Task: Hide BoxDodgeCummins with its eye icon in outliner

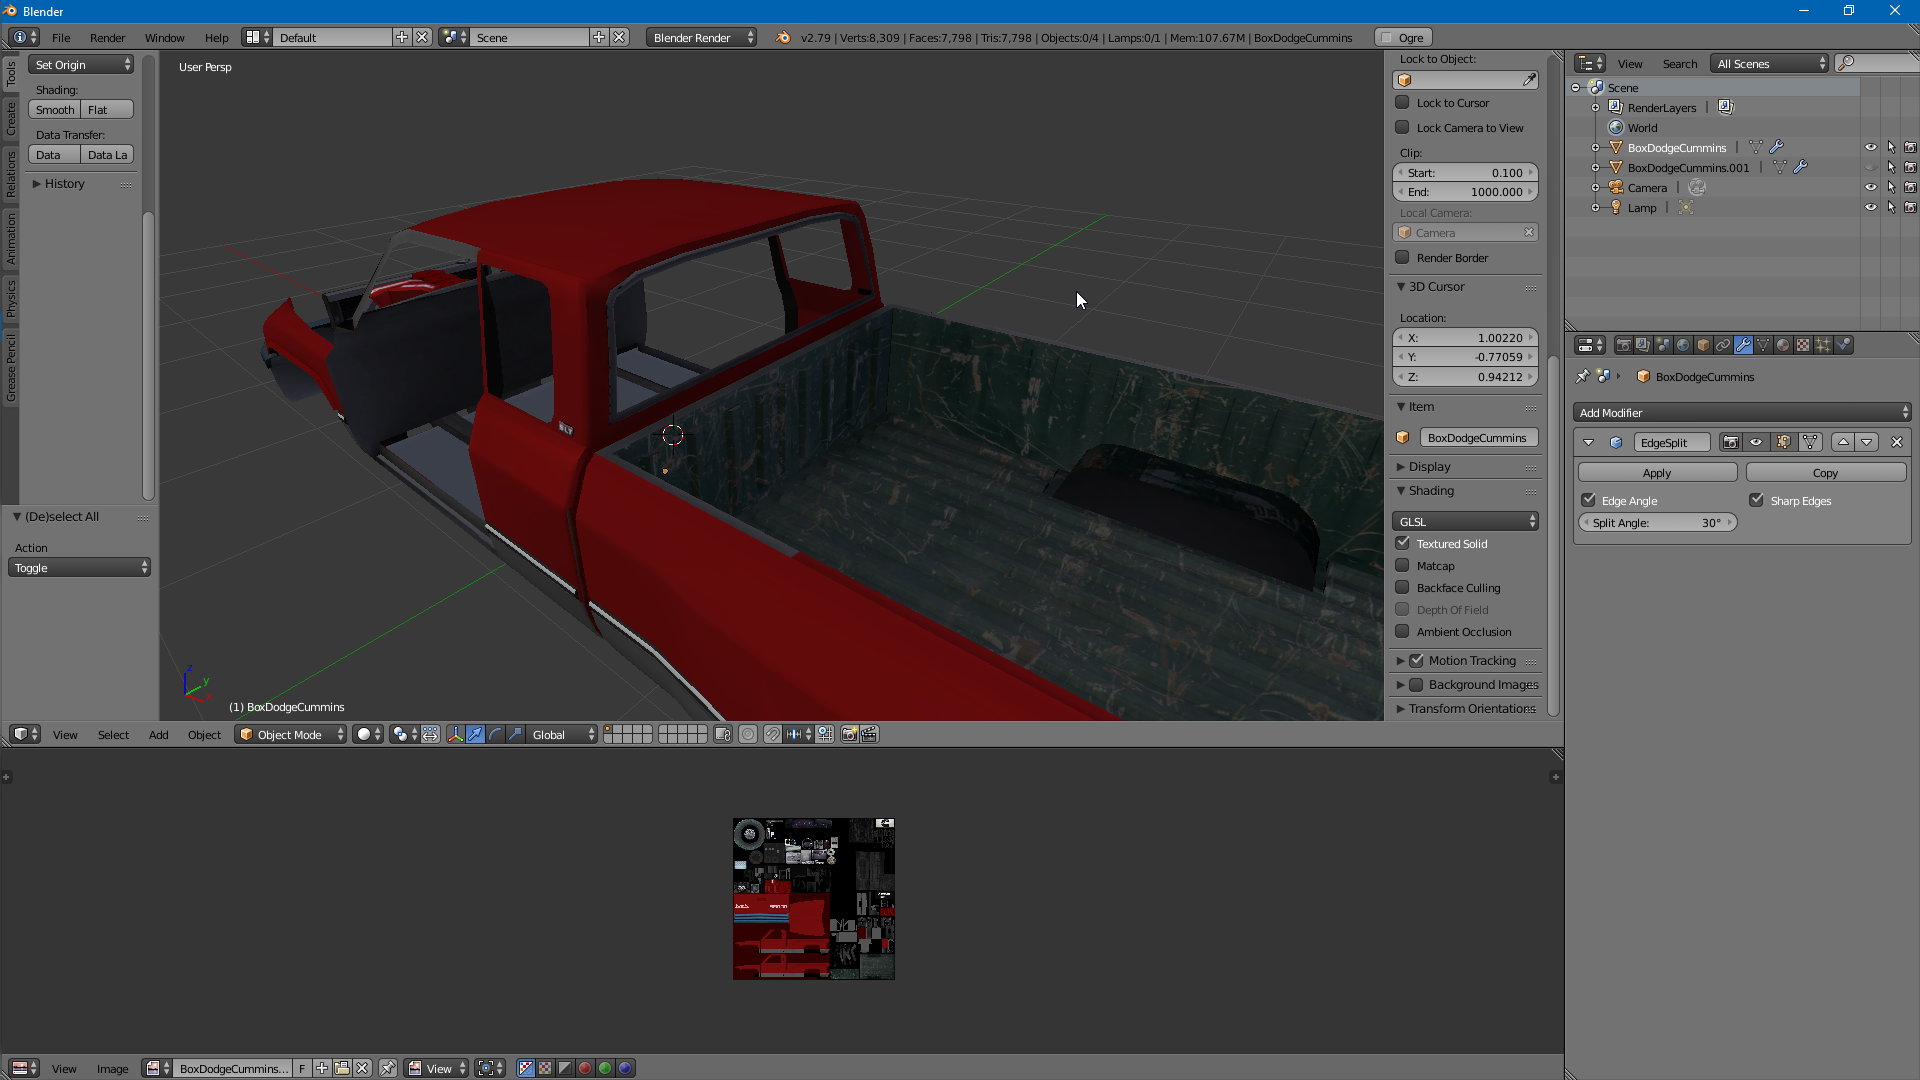Action: coord(1871,147)
